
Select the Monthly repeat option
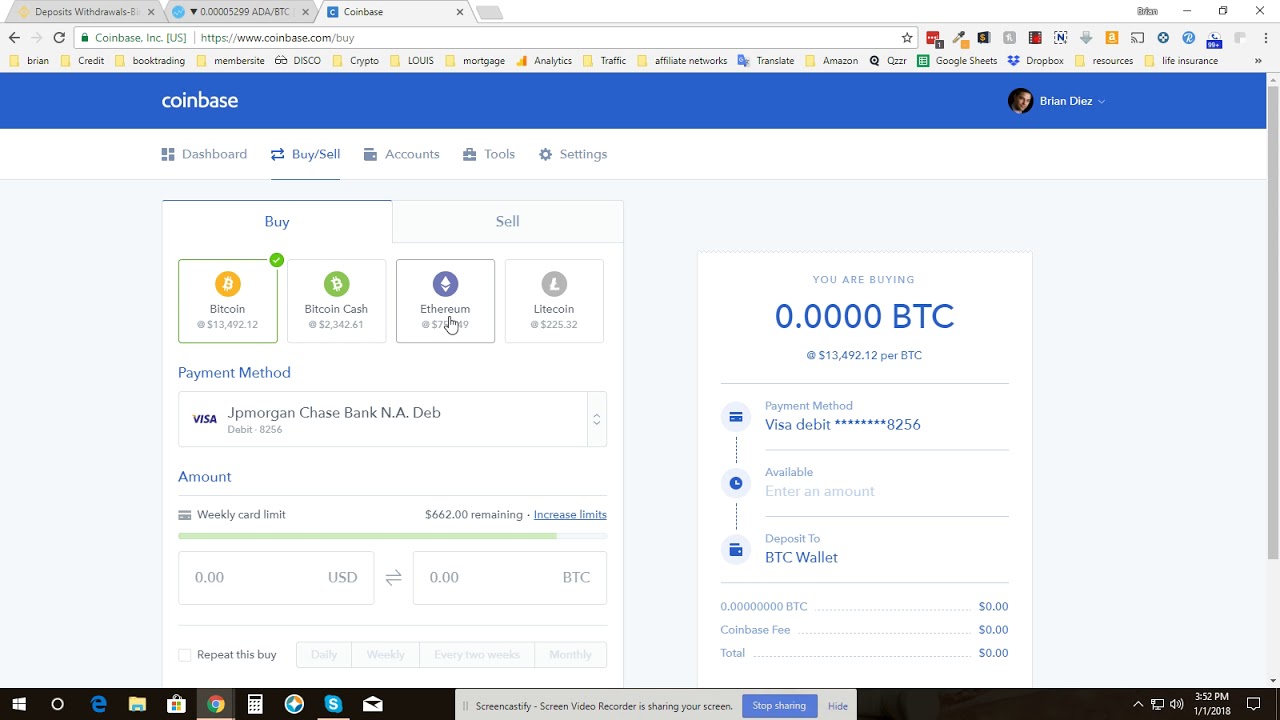point(571,655)
